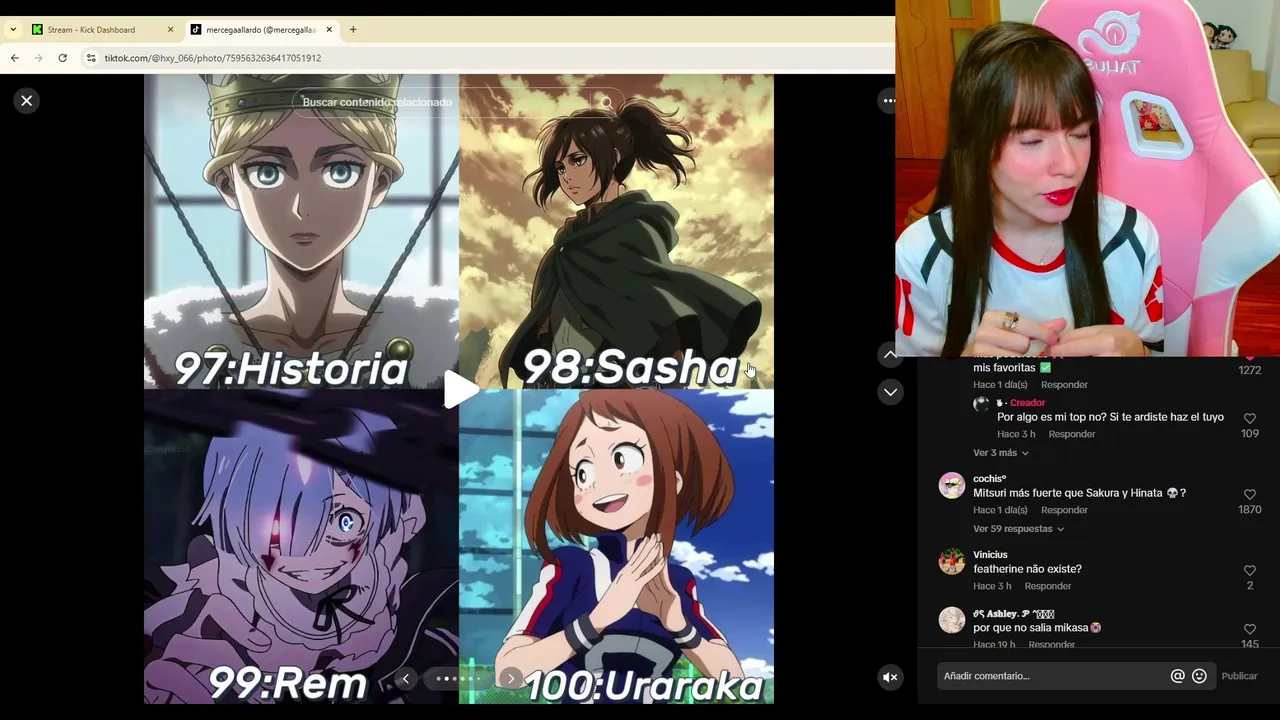Click the '97:Historia' image panel
This screenshot has height=720, width=1280.
coord(301,231)
